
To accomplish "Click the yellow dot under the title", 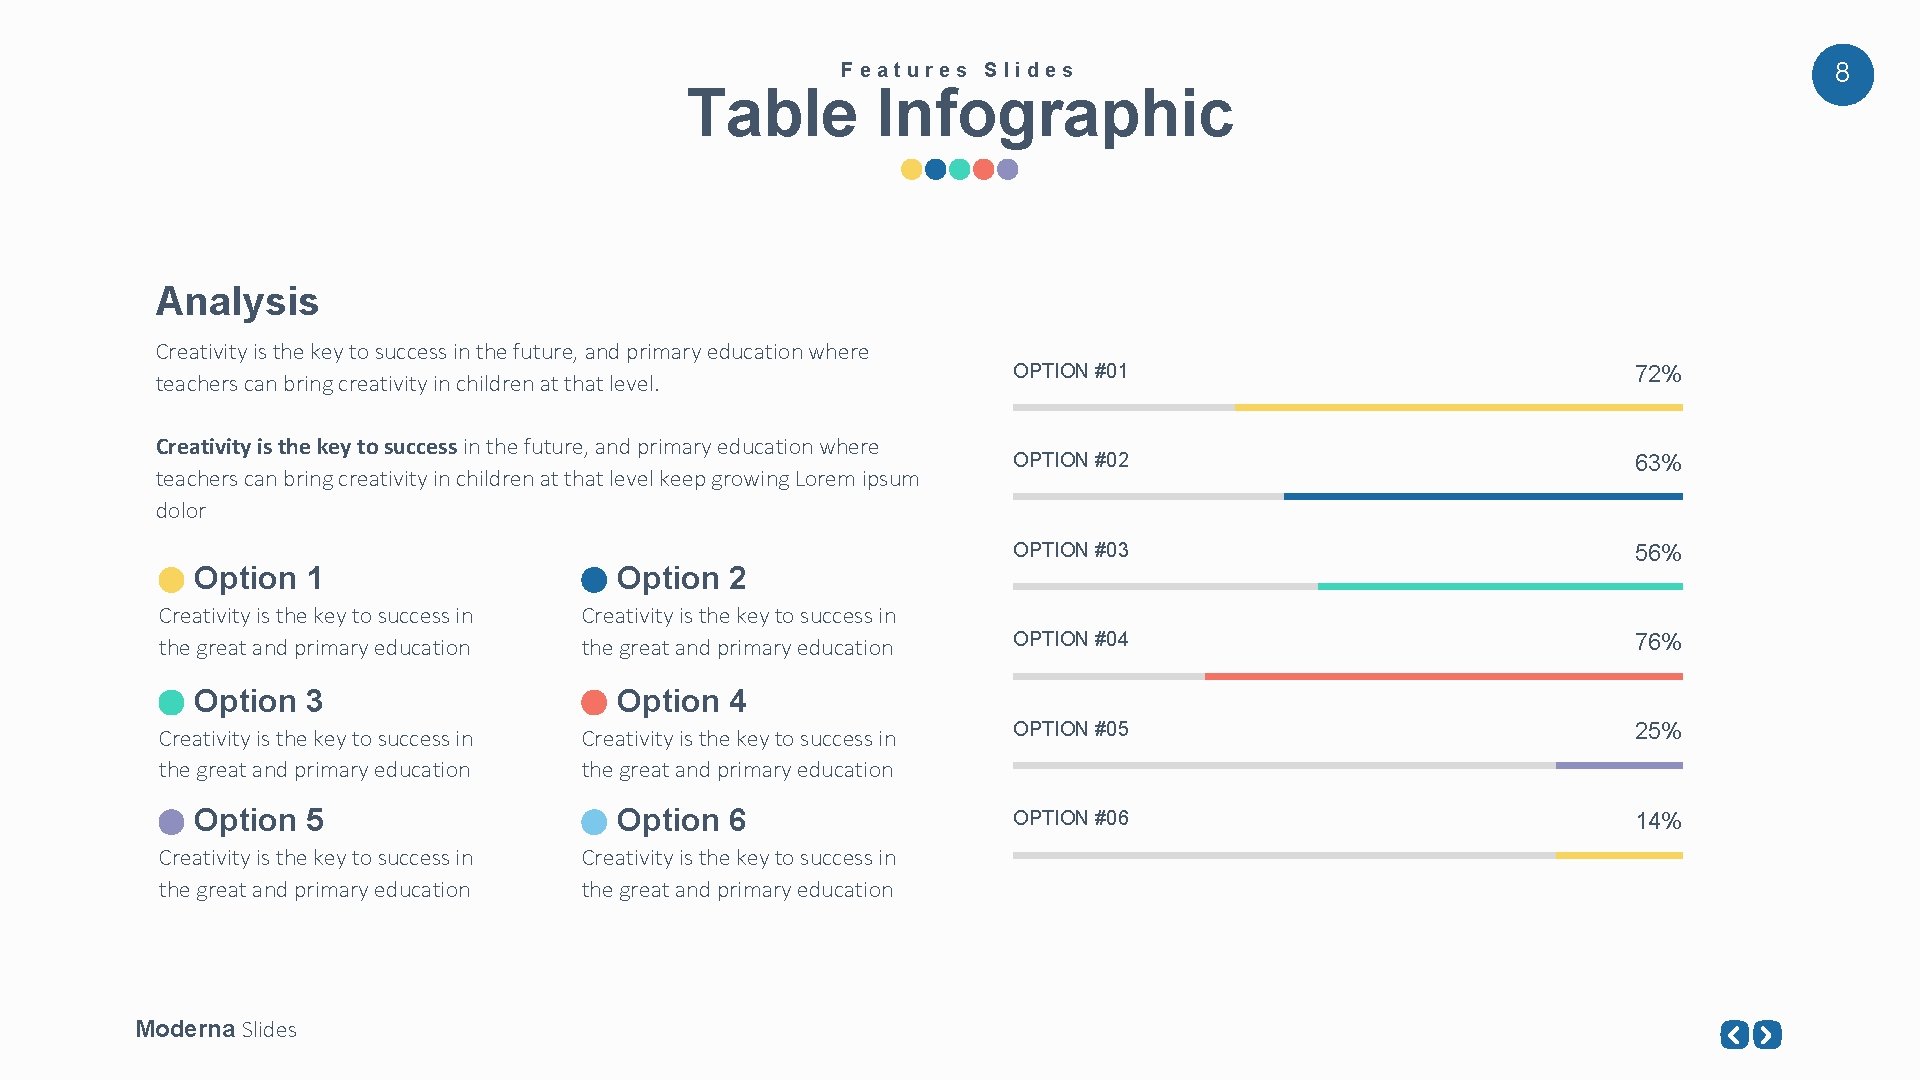I will coord(911,169).
